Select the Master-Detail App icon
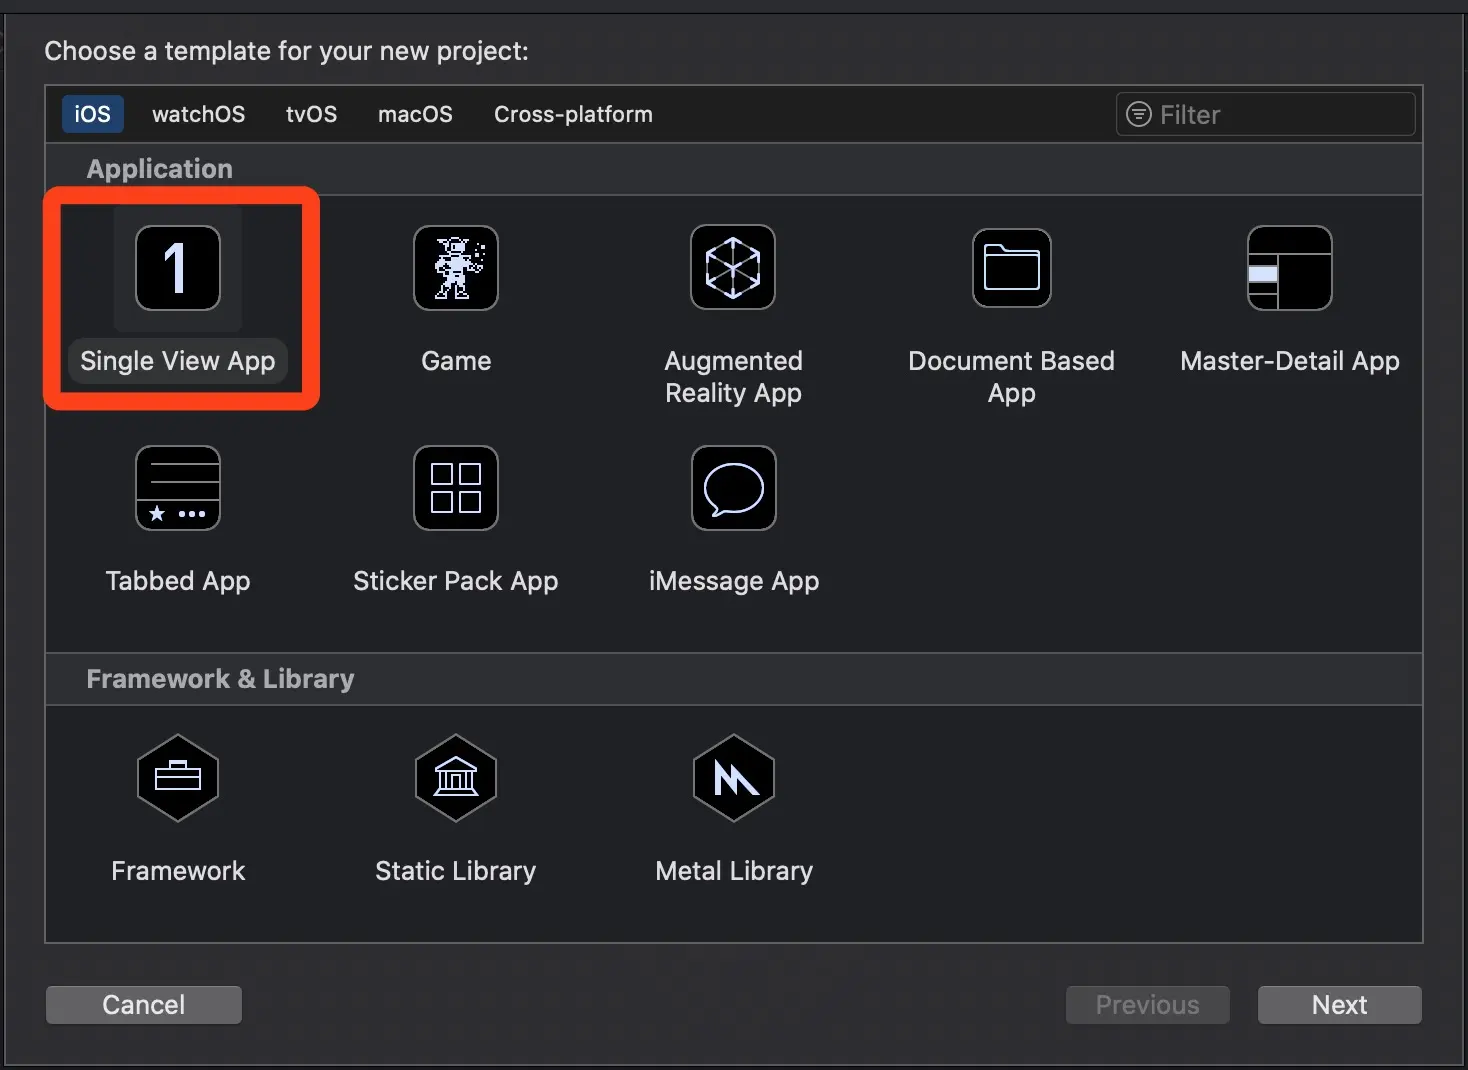 click(x=1290, y=268)
